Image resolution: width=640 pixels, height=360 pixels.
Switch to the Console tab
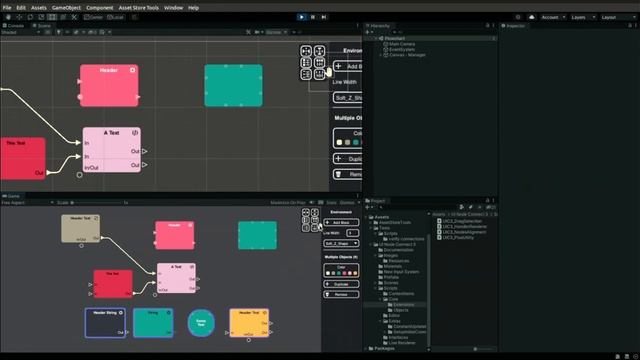pos(14,25)
